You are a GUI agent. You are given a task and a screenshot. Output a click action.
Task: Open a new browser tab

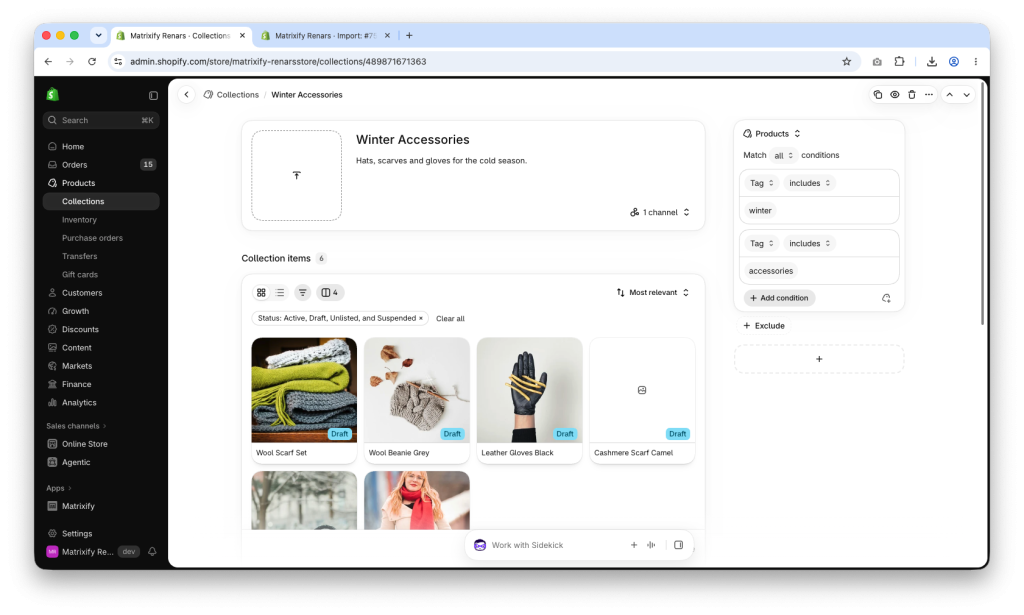click(x=409, y=36)
